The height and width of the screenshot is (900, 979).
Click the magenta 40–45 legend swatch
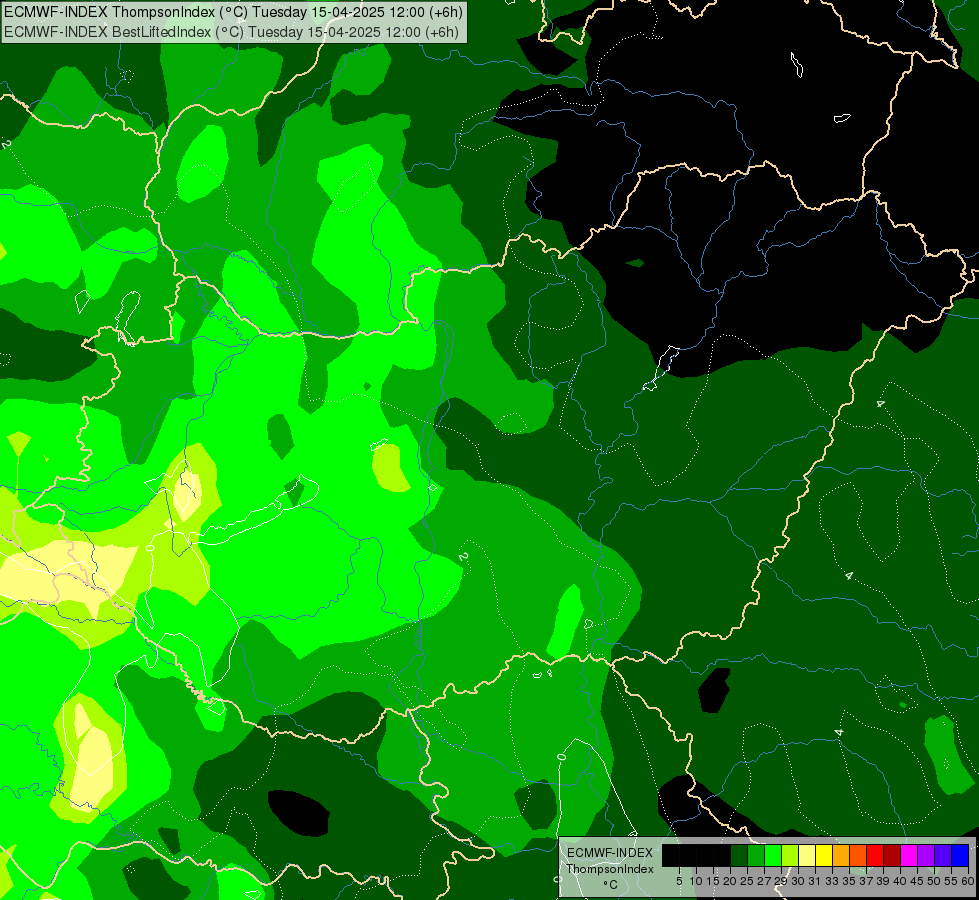tap(908, 855)
